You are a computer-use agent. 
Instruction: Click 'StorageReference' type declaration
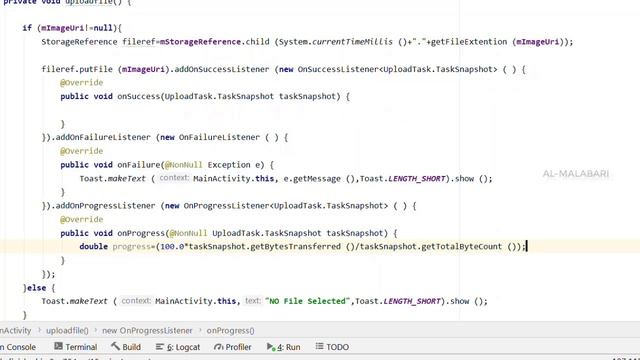click(x=79, y=42)
